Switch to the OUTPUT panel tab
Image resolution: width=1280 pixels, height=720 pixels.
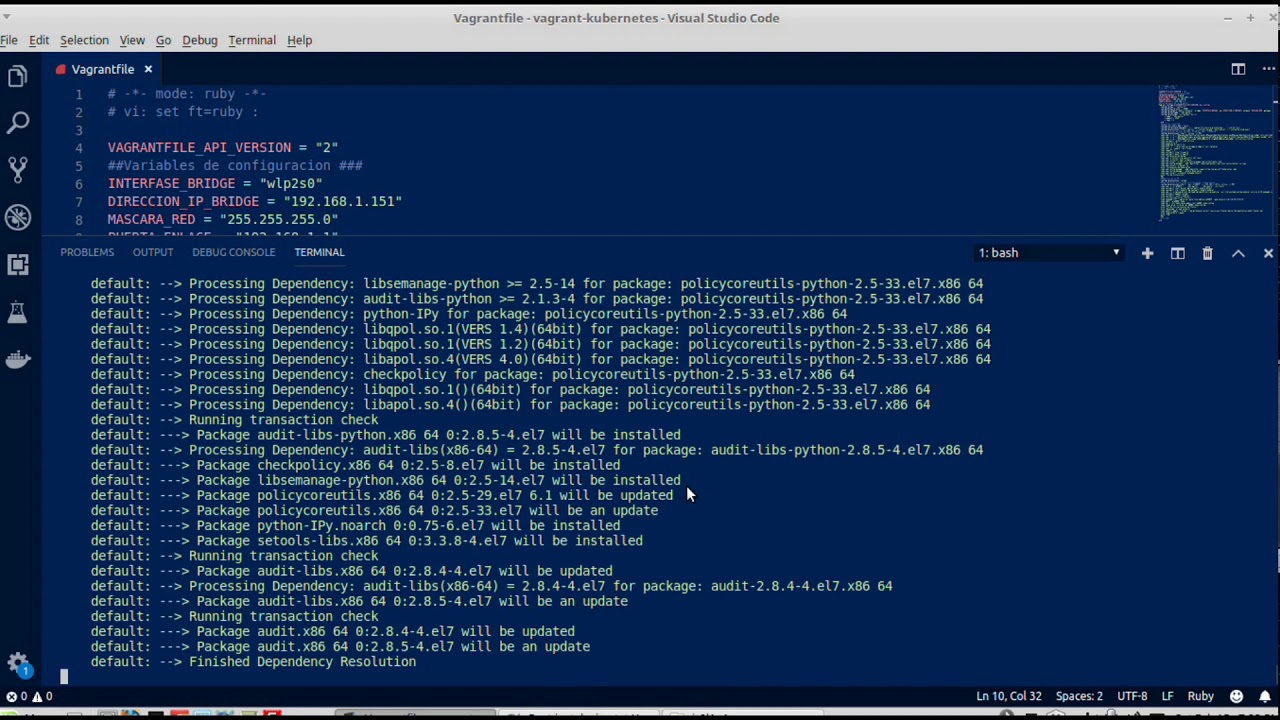[153, 252]
